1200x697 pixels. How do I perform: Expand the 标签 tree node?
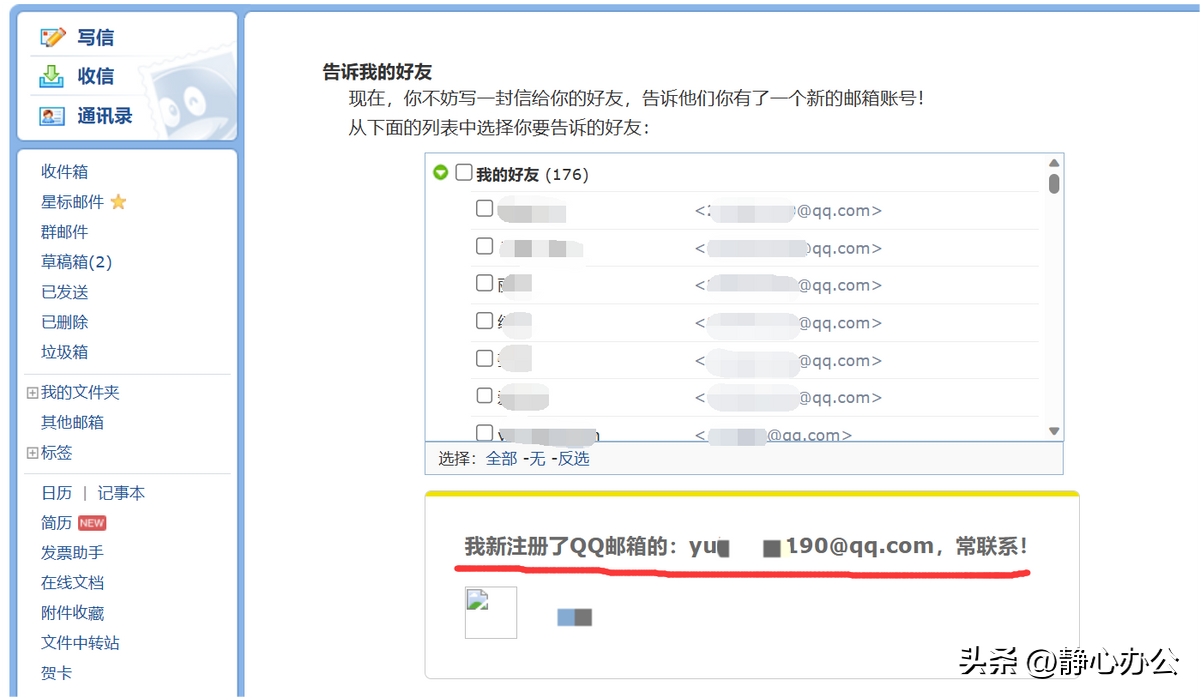pos(32,453)
